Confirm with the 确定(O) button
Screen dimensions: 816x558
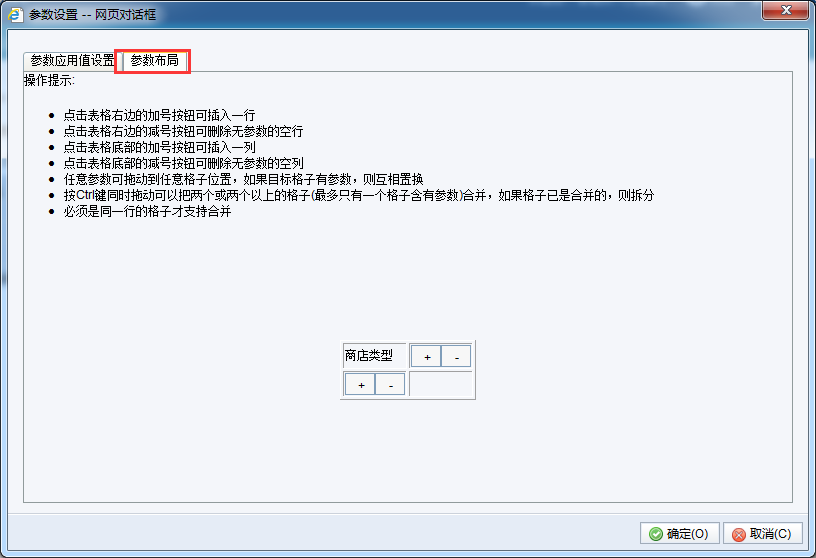[680, 534]
